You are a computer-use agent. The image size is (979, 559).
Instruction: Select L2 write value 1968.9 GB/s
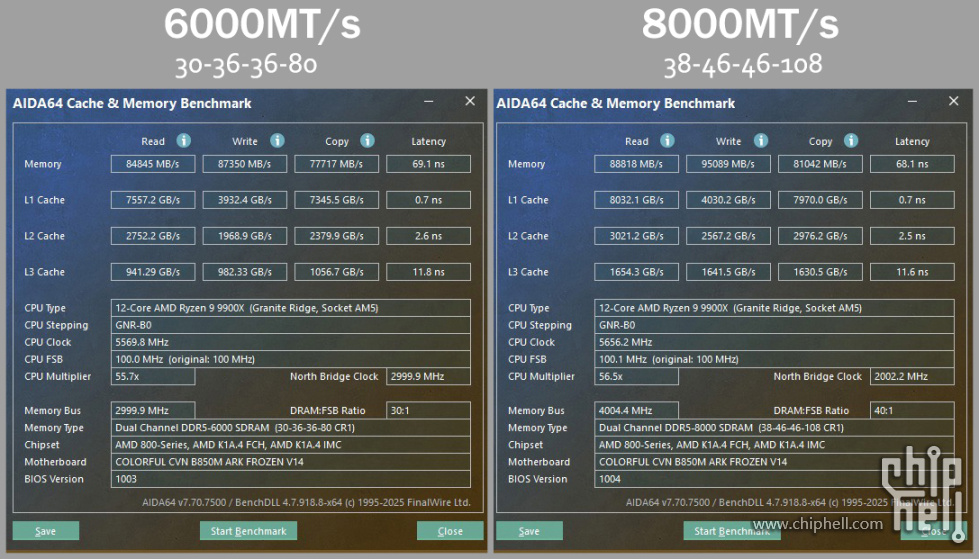click(x=245, y=236)
